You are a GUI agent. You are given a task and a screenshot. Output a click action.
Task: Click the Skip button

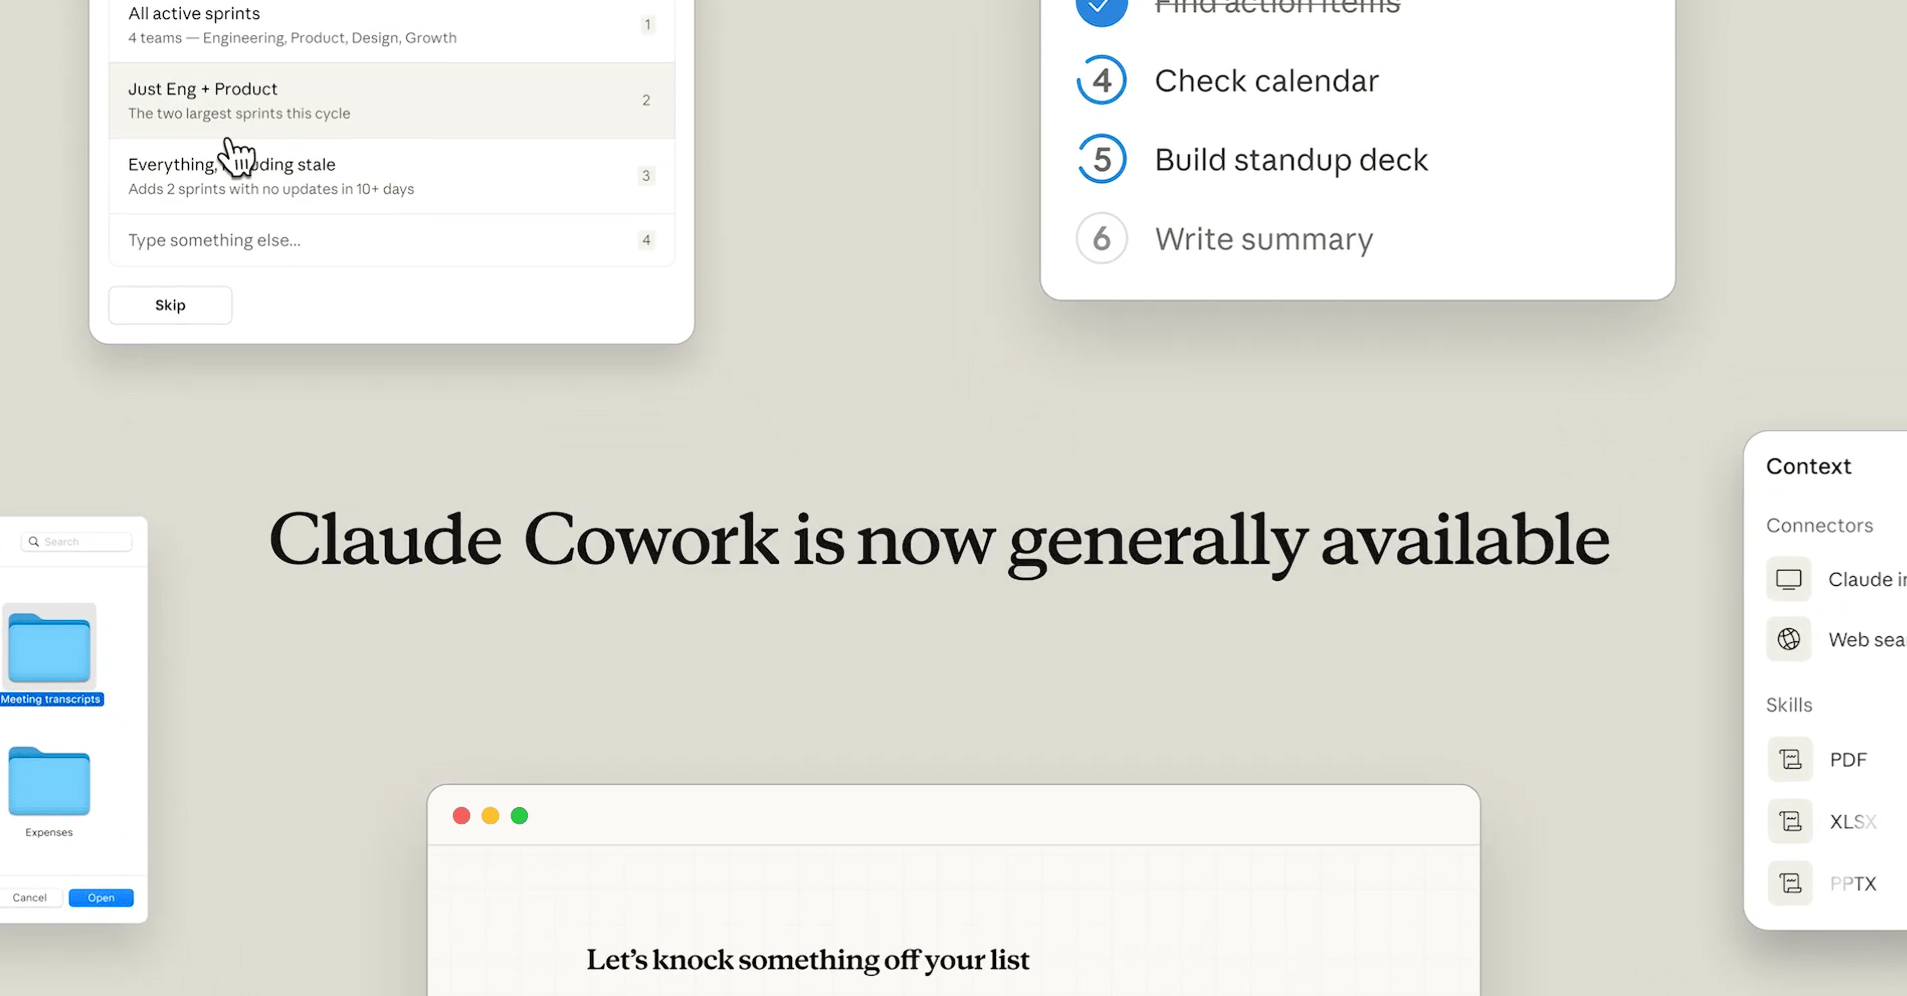170,305
